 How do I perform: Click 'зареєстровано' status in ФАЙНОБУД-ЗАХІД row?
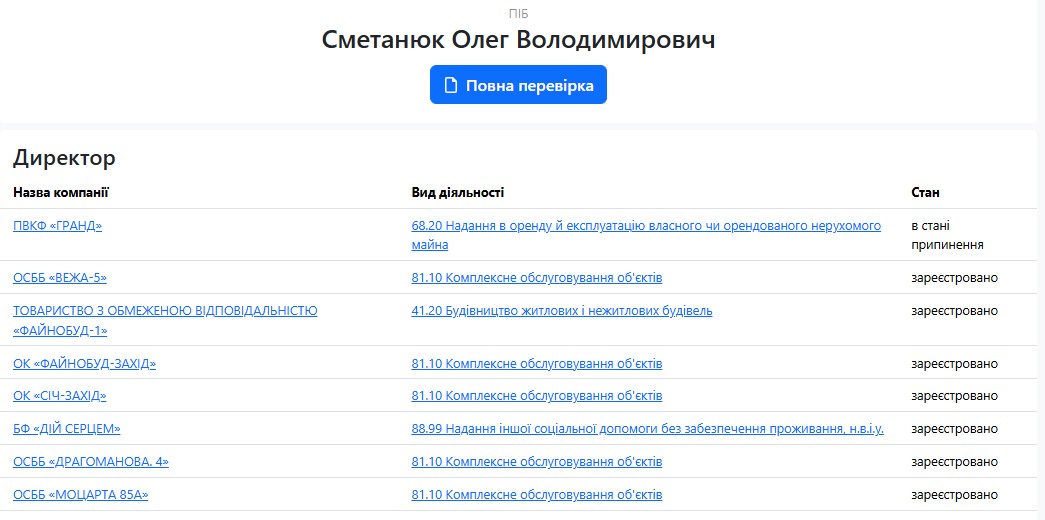point(955,363)
